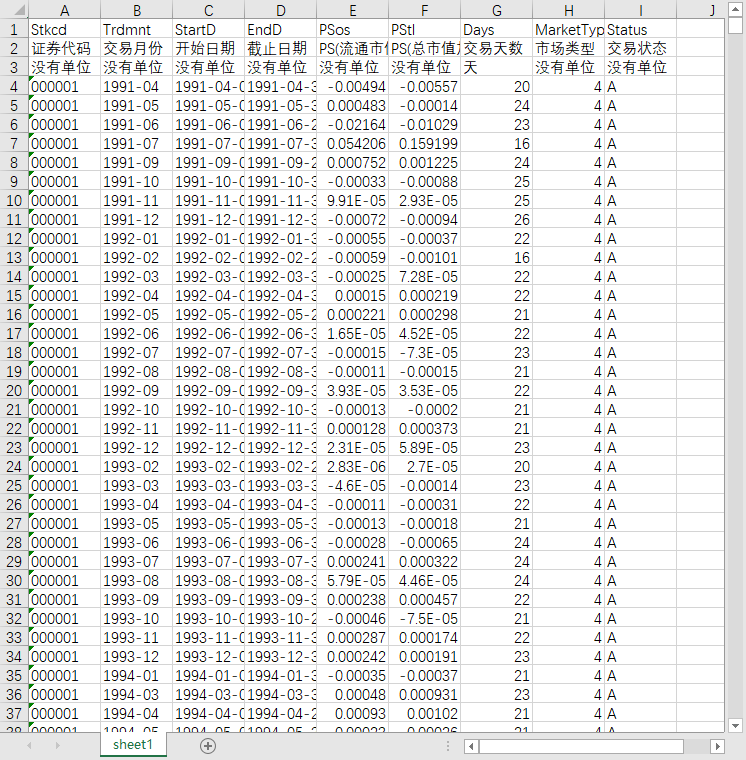The width and height of the screenshot is (746, 760).
Task: Select column A header
Action: point(64,10)
